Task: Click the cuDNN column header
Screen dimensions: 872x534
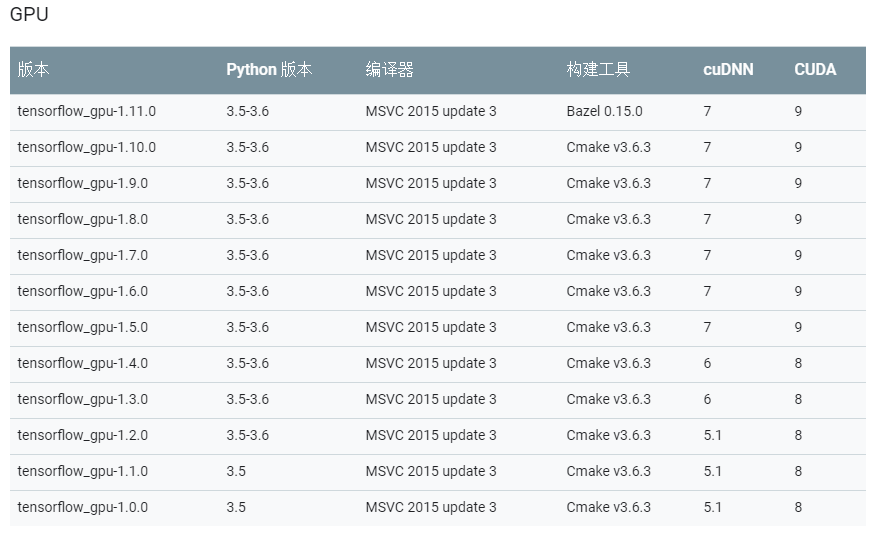Action: 728,70
